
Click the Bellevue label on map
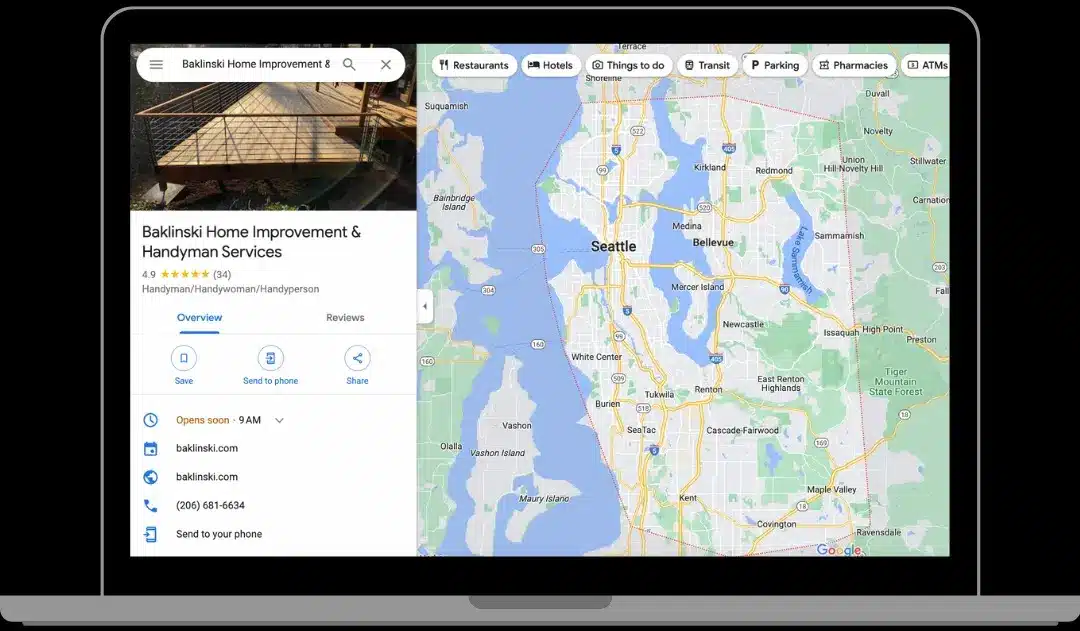click(713, 242)
